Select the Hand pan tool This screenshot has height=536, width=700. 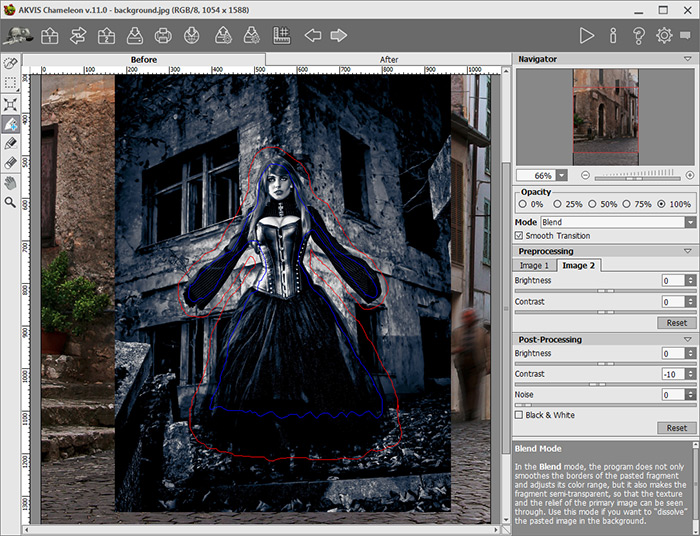tap(10, 183)
